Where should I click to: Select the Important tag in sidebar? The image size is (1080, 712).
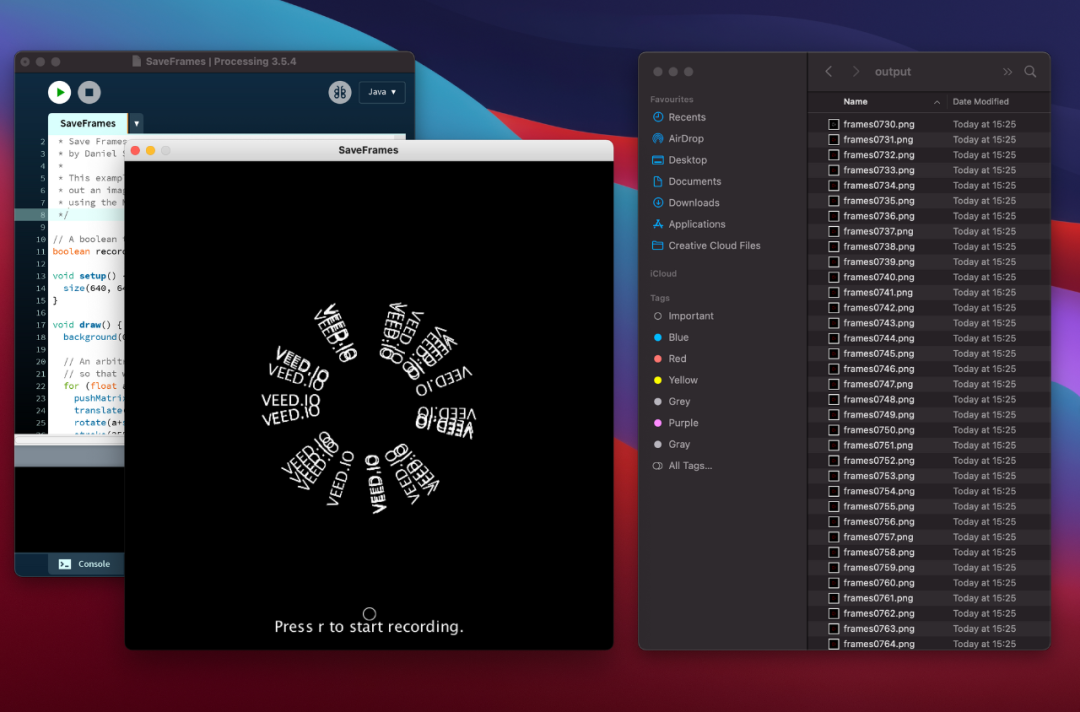(x=683, y=316)
